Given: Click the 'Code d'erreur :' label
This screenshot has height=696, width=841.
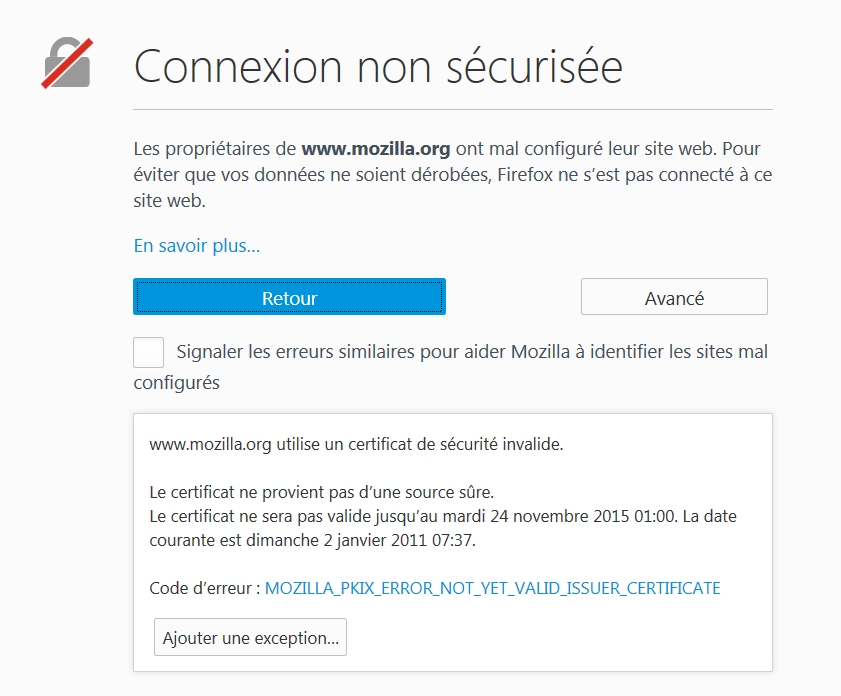Looking at the screenshot, I should [x=205, y=588].
